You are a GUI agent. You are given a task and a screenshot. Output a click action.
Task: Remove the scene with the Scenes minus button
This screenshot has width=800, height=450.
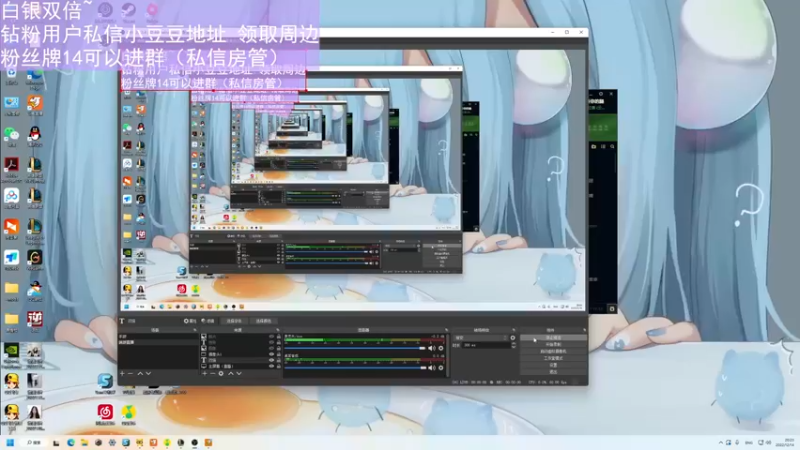click(x=131, y=373)
